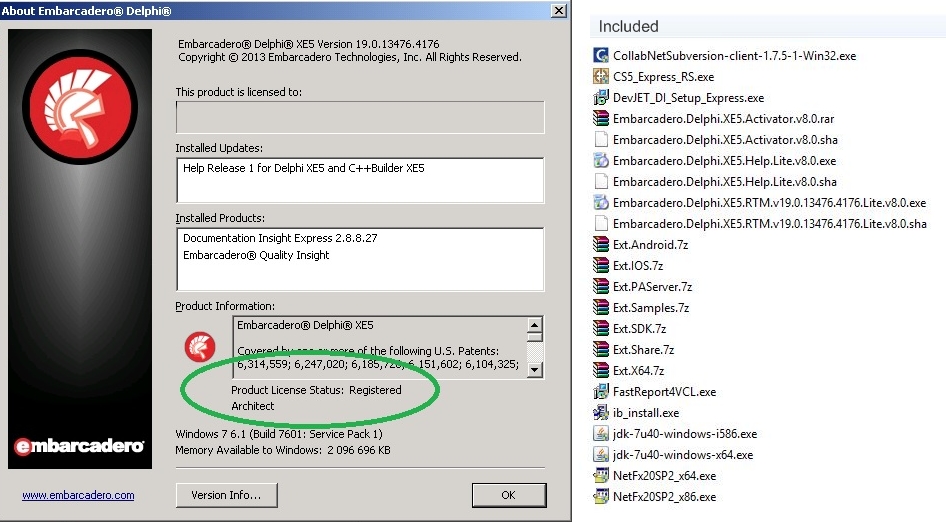Click the CollabNetSubversion-client file icon
The image size is (946, 523).
point(601,55)
